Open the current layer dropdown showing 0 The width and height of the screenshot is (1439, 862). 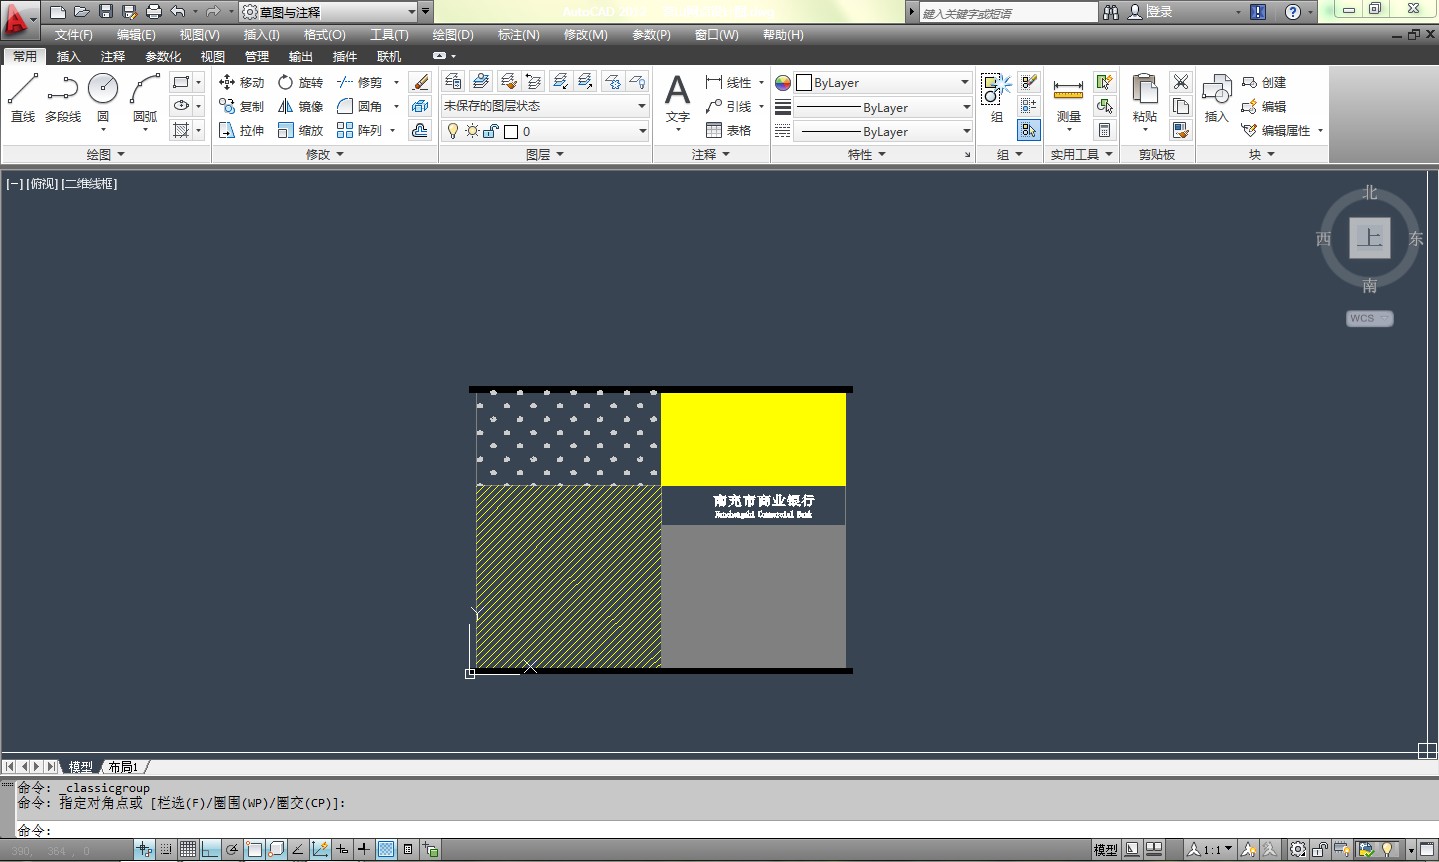pos(545,131)
